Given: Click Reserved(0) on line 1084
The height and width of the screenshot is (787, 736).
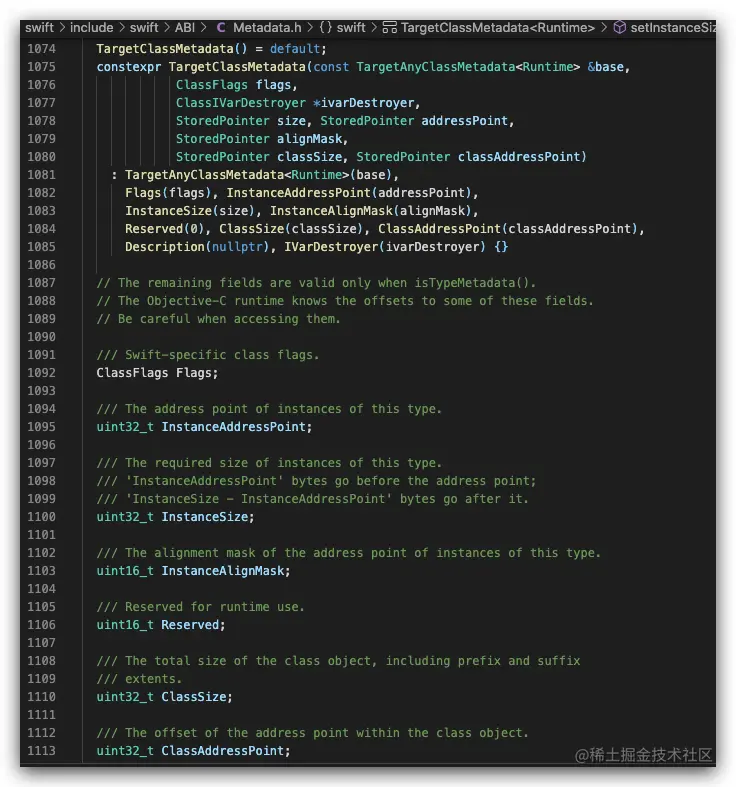Looking at the screenshot, I should [165, 229].
